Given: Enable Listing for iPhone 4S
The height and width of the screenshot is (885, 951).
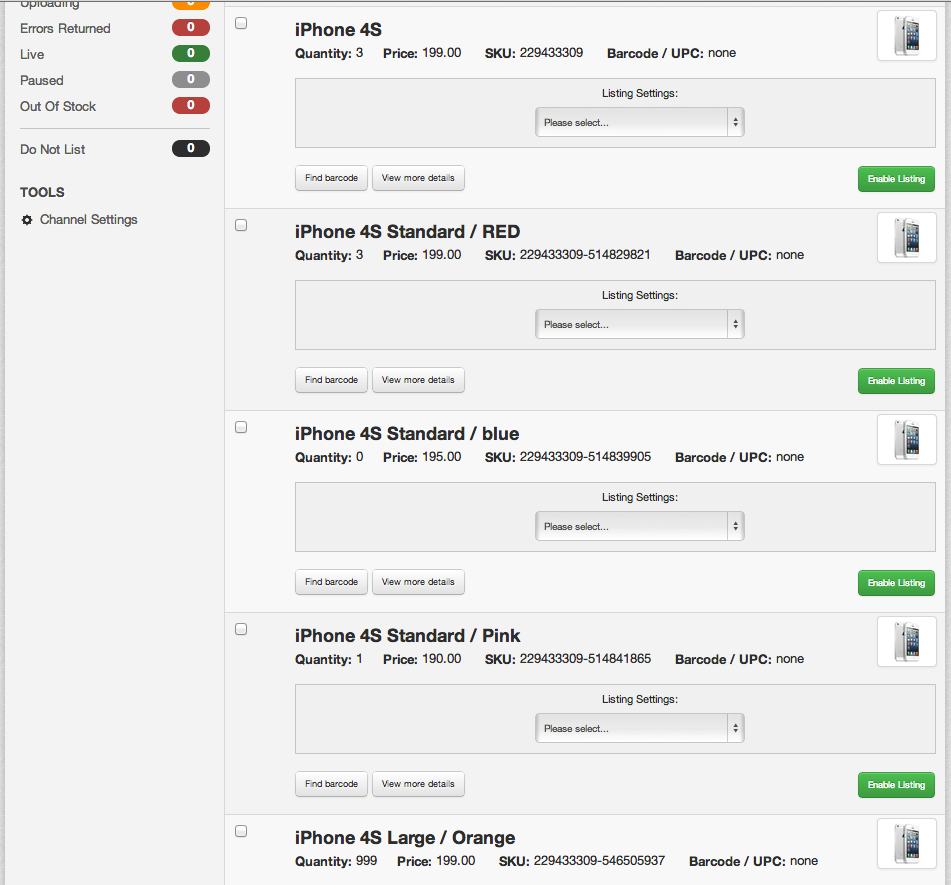Looking at the screenshot, I should pos(896,179).
